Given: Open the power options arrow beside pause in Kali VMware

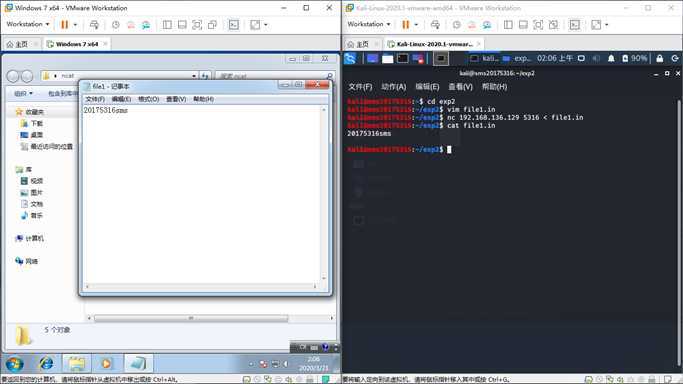Looking at the screenshot, I should (416, 25).
